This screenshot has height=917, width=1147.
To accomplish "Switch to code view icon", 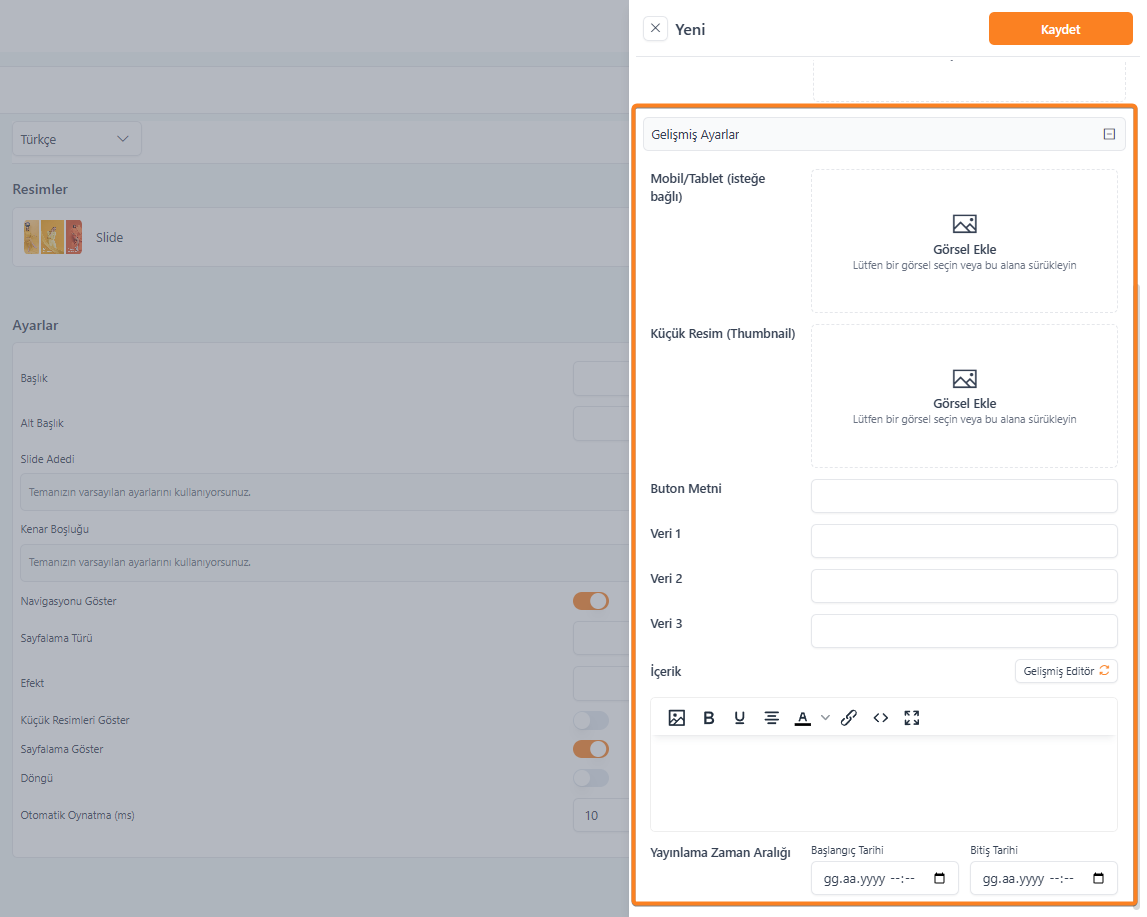I will [x=881, y=718].
